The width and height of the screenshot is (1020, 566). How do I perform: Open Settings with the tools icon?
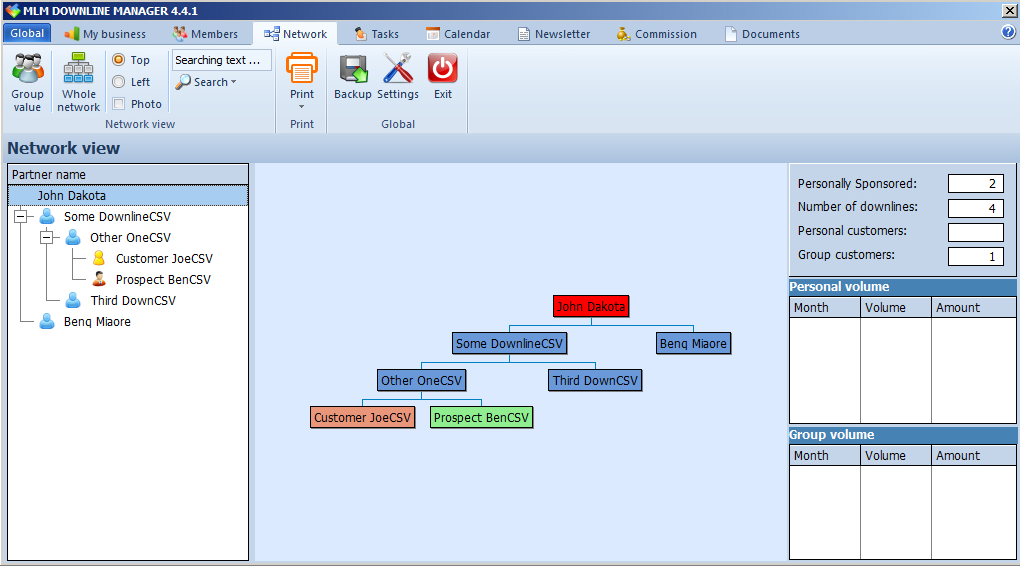pyautogui.click(x=397, y=70)
